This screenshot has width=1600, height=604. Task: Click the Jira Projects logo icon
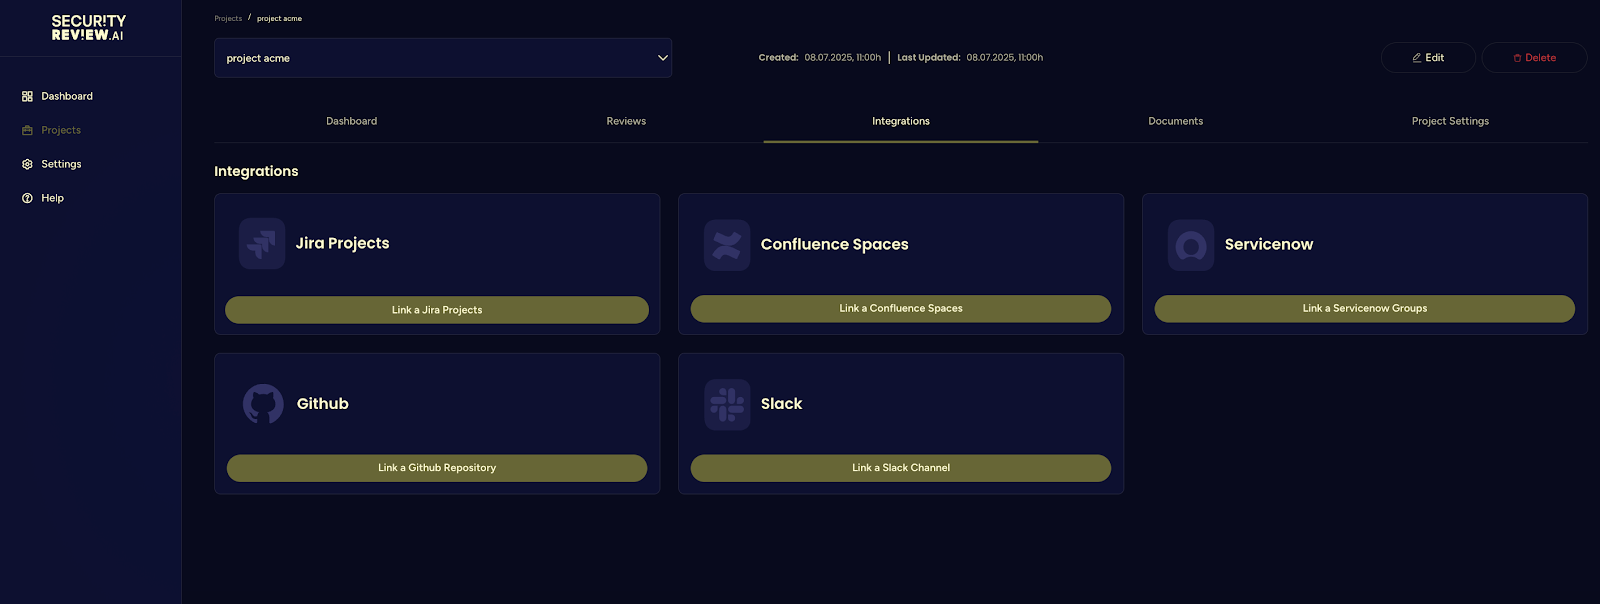click(262, 244)
